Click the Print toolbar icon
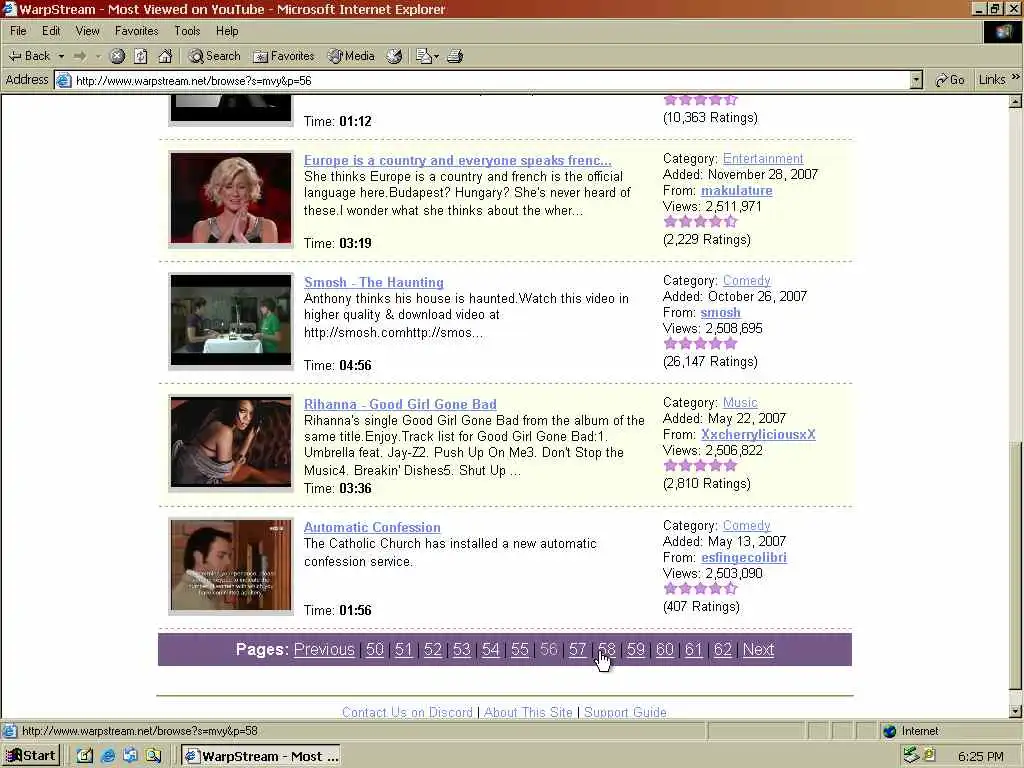 455,56
